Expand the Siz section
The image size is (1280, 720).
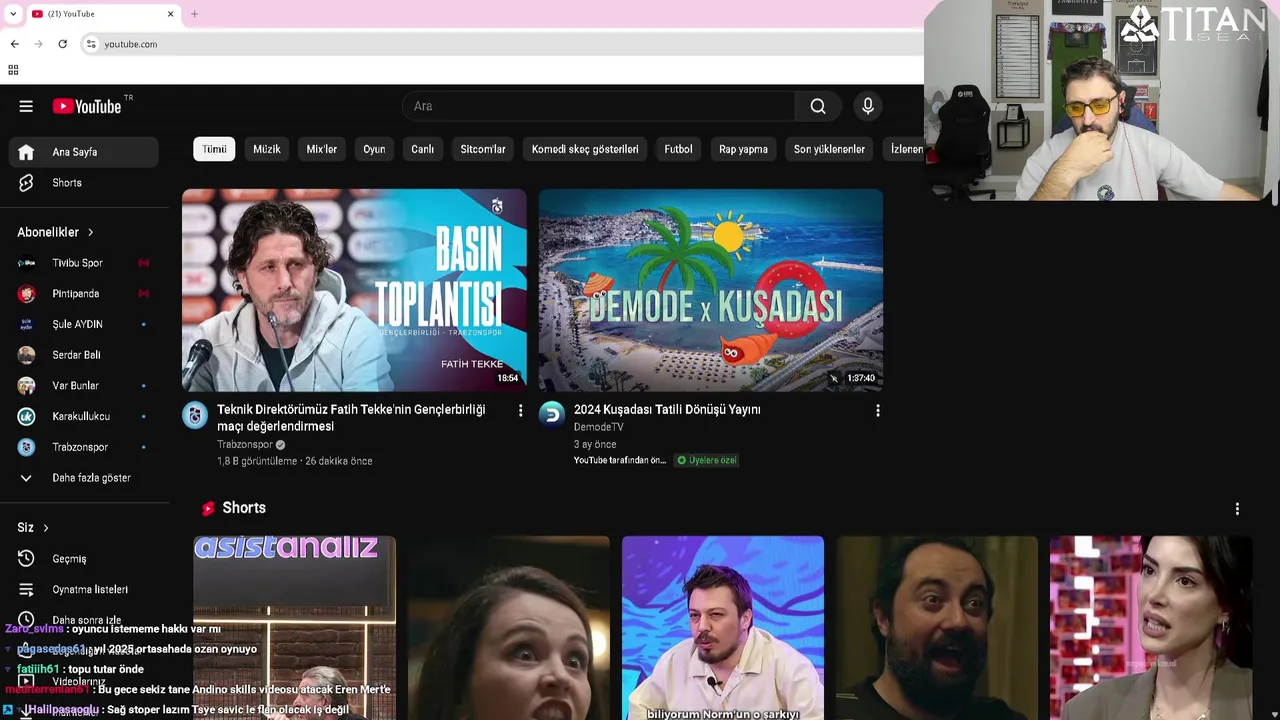pyautogui.click(x=33, y=527)
